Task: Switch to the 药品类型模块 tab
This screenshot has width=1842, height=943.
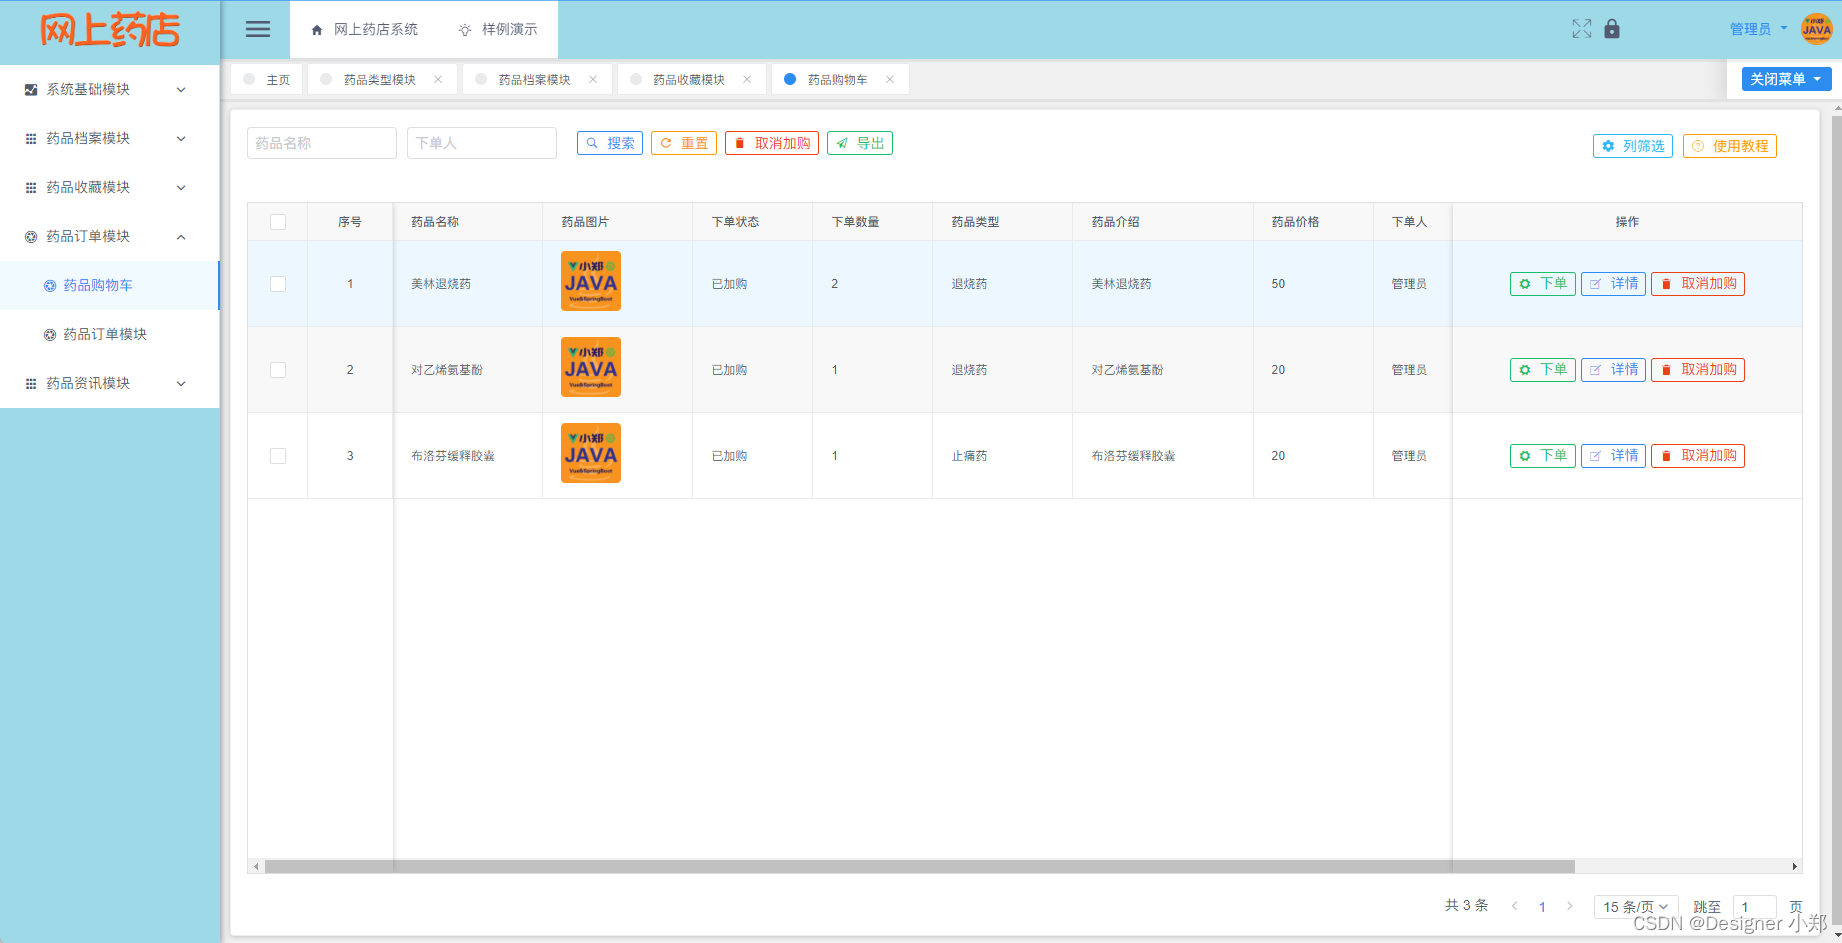Action: point(380,79)
